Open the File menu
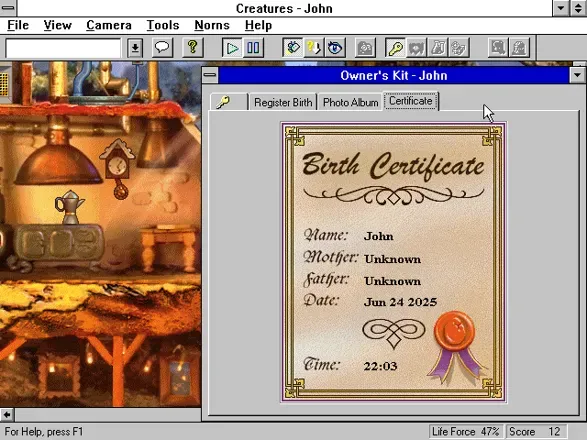Image resolution: width=587 pixels, height=440 pixels. [x=18, y=25]
